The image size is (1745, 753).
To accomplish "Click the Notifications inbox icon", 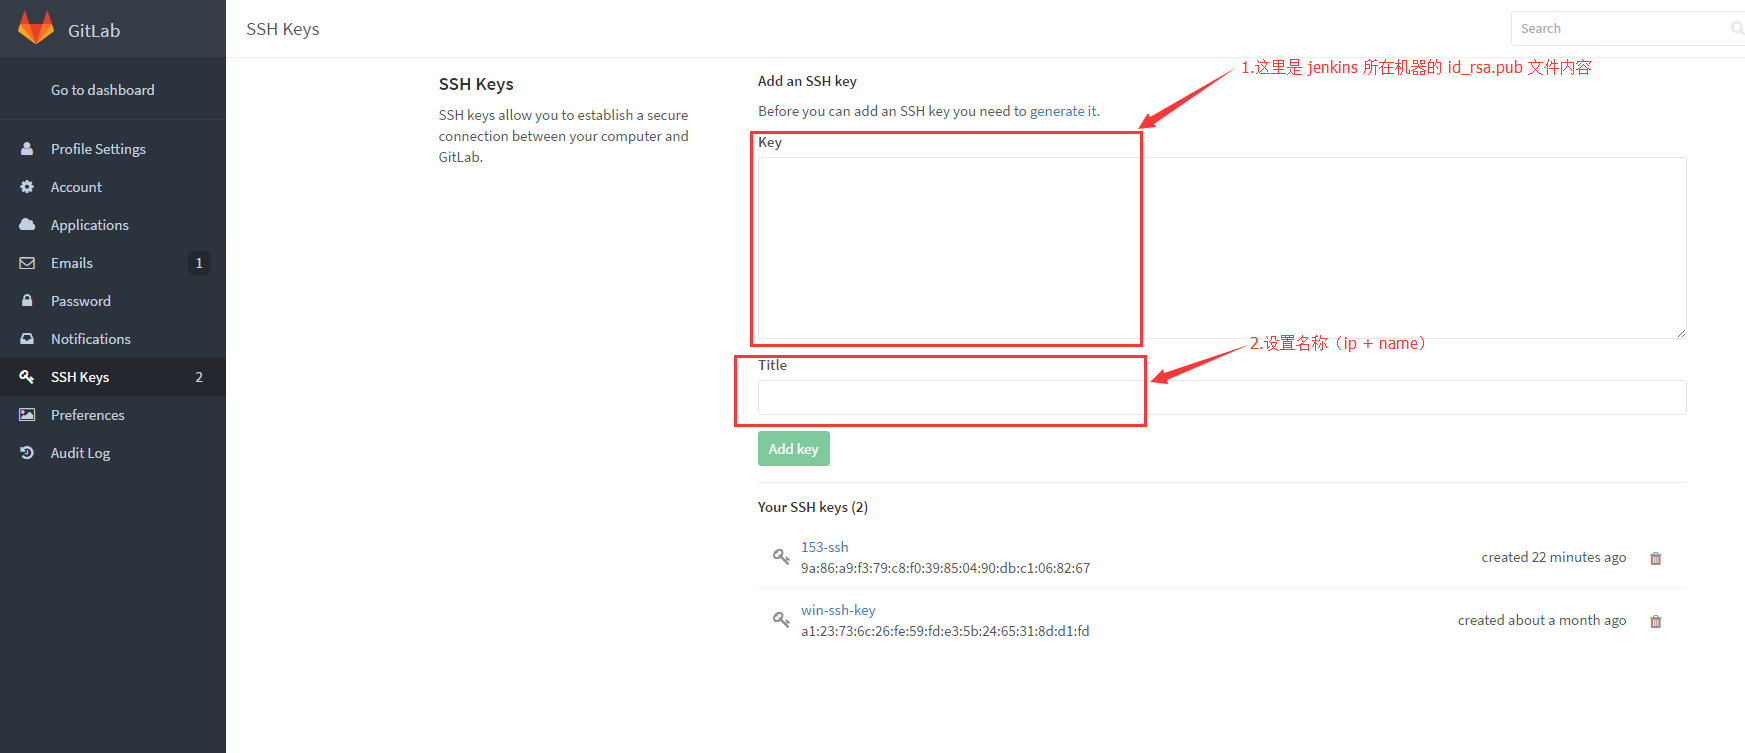I will 27,339.
